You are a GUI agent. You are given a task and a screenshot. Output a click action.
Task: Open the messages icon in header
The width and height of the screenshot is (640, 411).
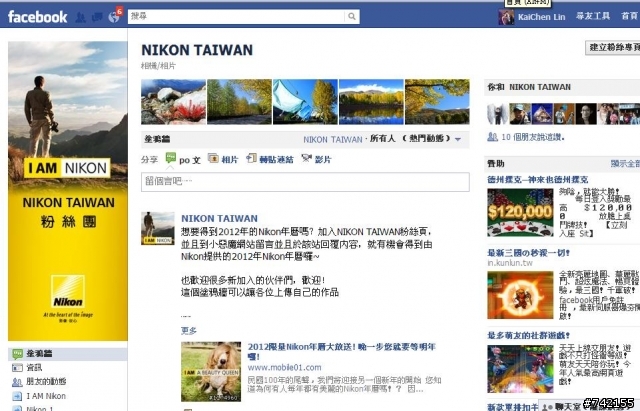97,17
